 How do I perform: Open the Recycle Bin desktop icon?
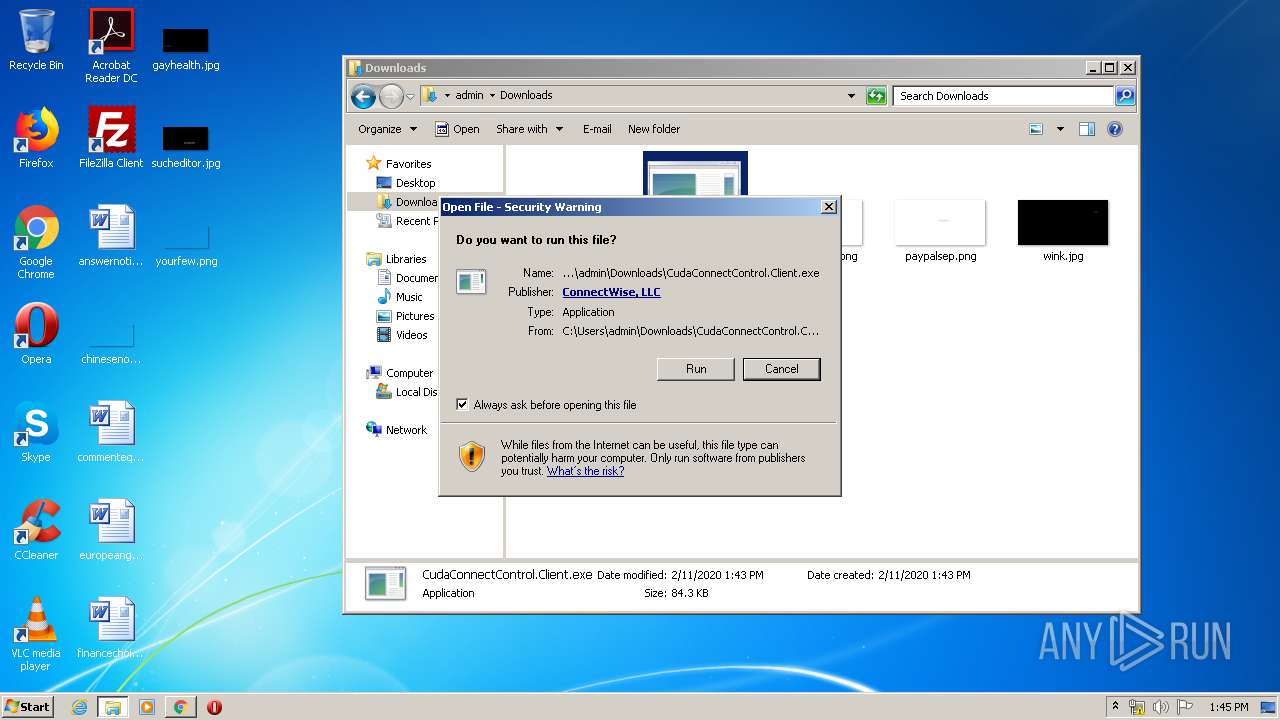pyautogui.click(x=36, y=40)
